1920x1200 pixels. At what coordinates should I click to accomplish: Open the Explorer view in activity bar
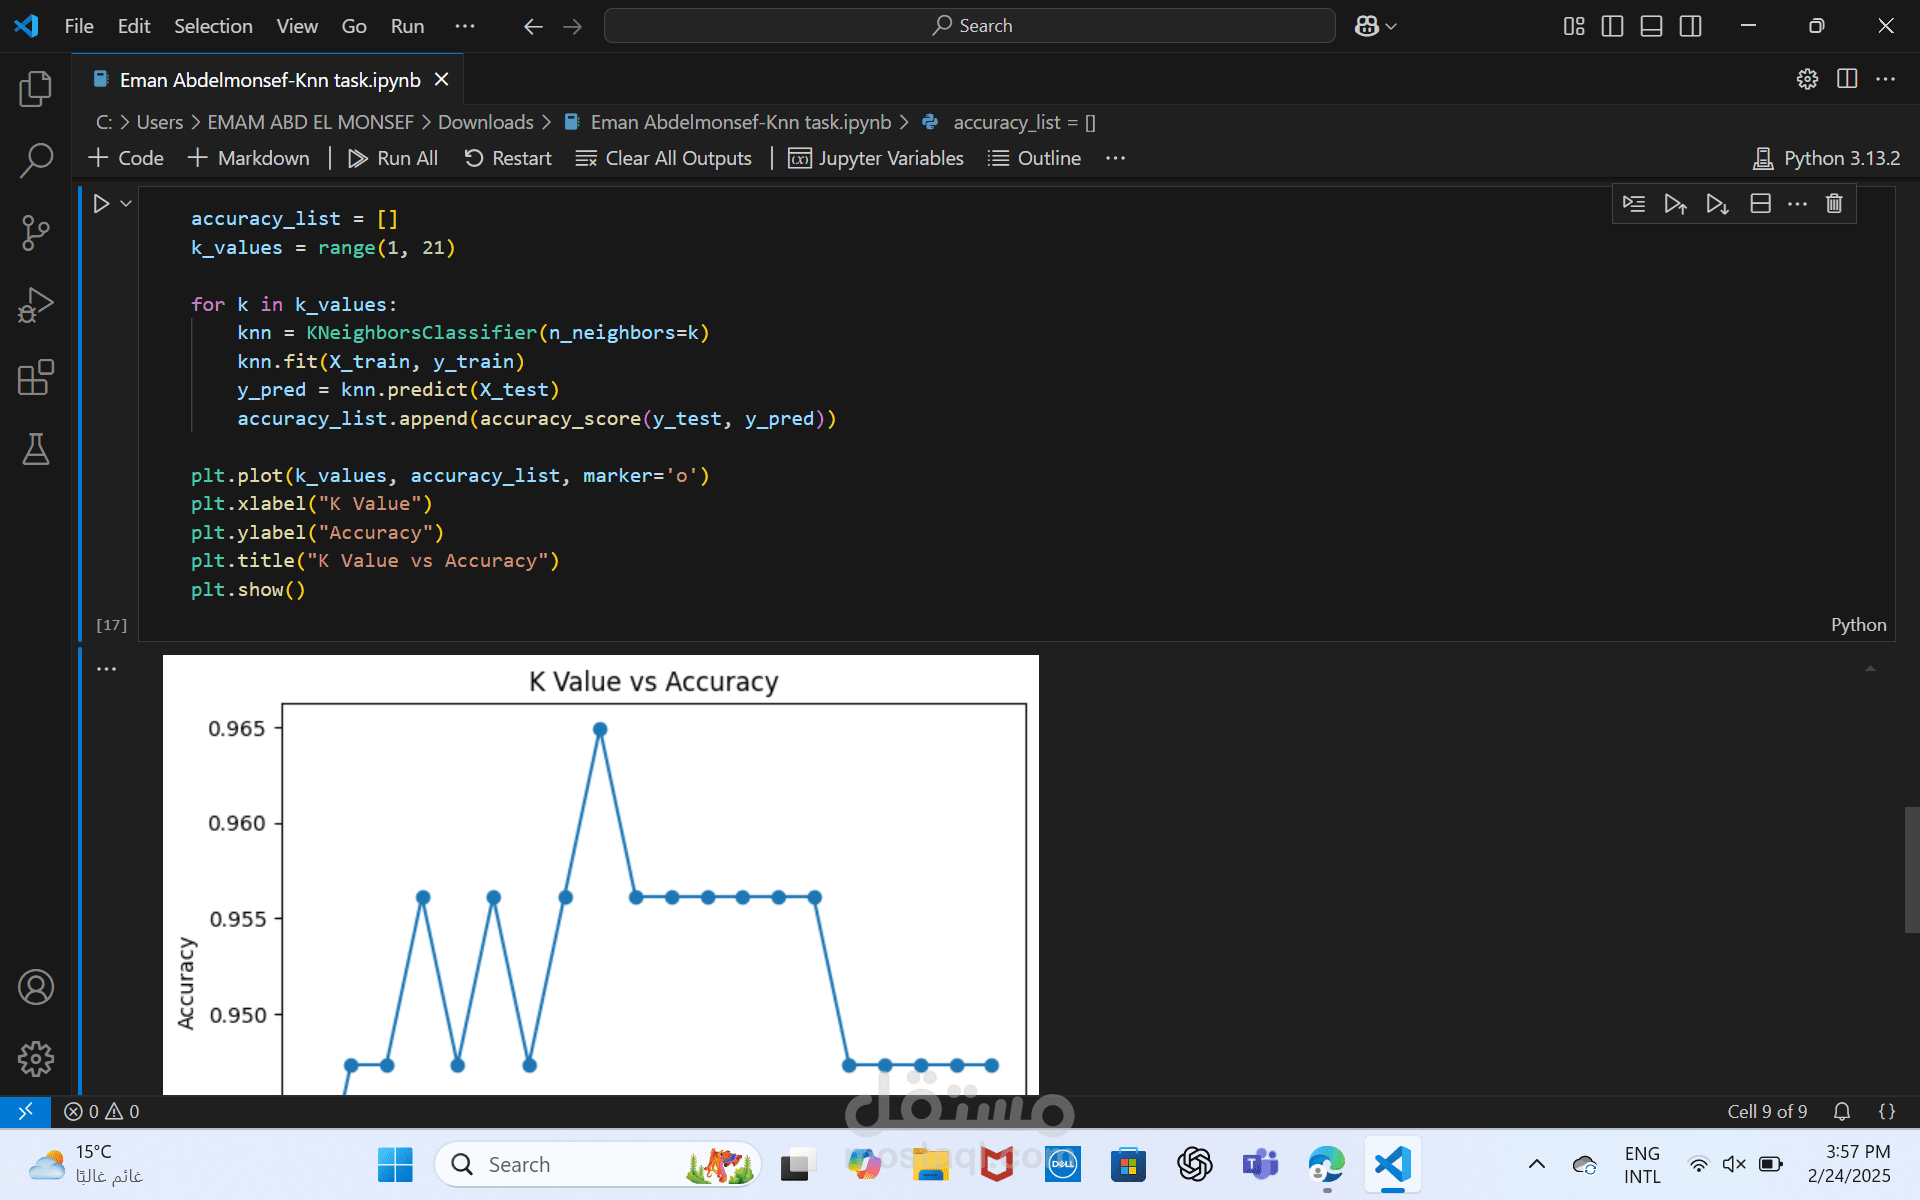36,89
